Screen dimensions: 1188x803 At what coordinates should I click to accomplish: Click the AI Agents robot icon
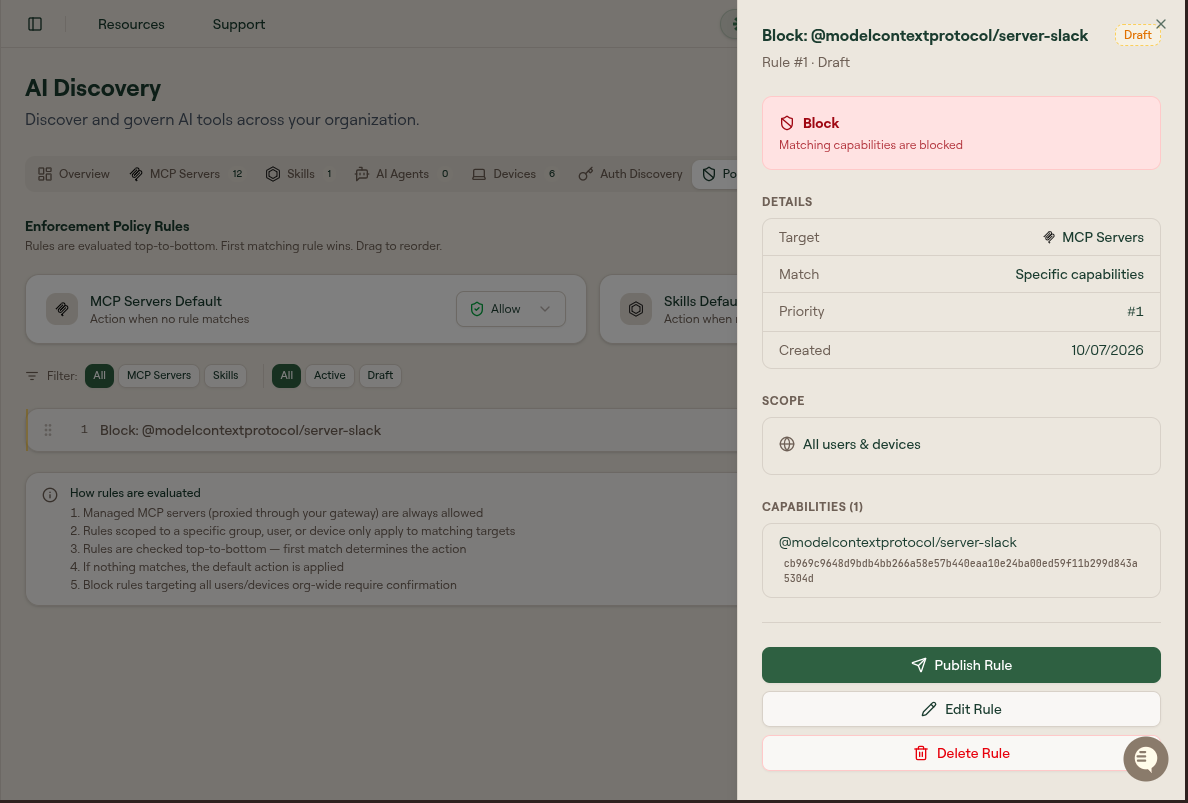(362, 174)
